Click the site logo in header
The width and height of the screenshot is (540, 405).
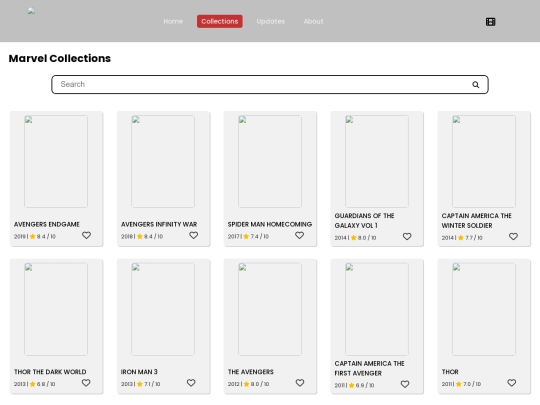[x=31, y=11]
